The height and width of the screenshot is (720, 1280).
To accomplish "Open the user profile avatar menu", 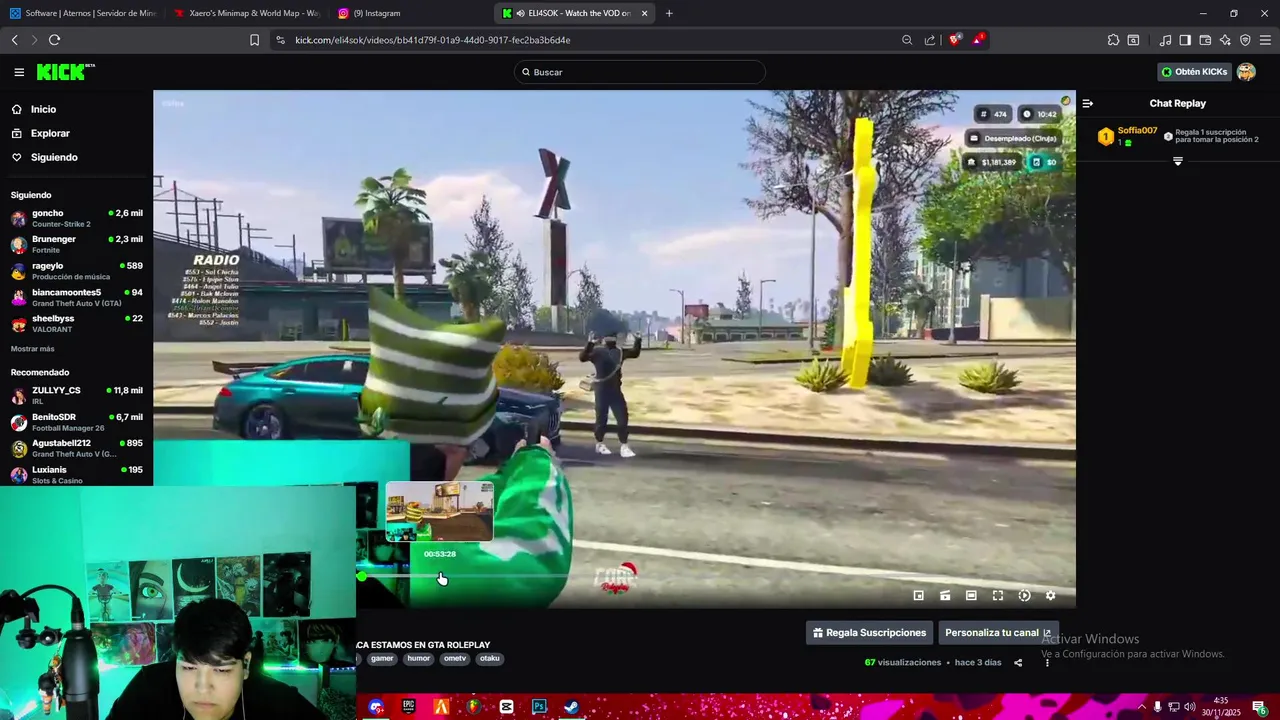I will [x=1246, y=72].
